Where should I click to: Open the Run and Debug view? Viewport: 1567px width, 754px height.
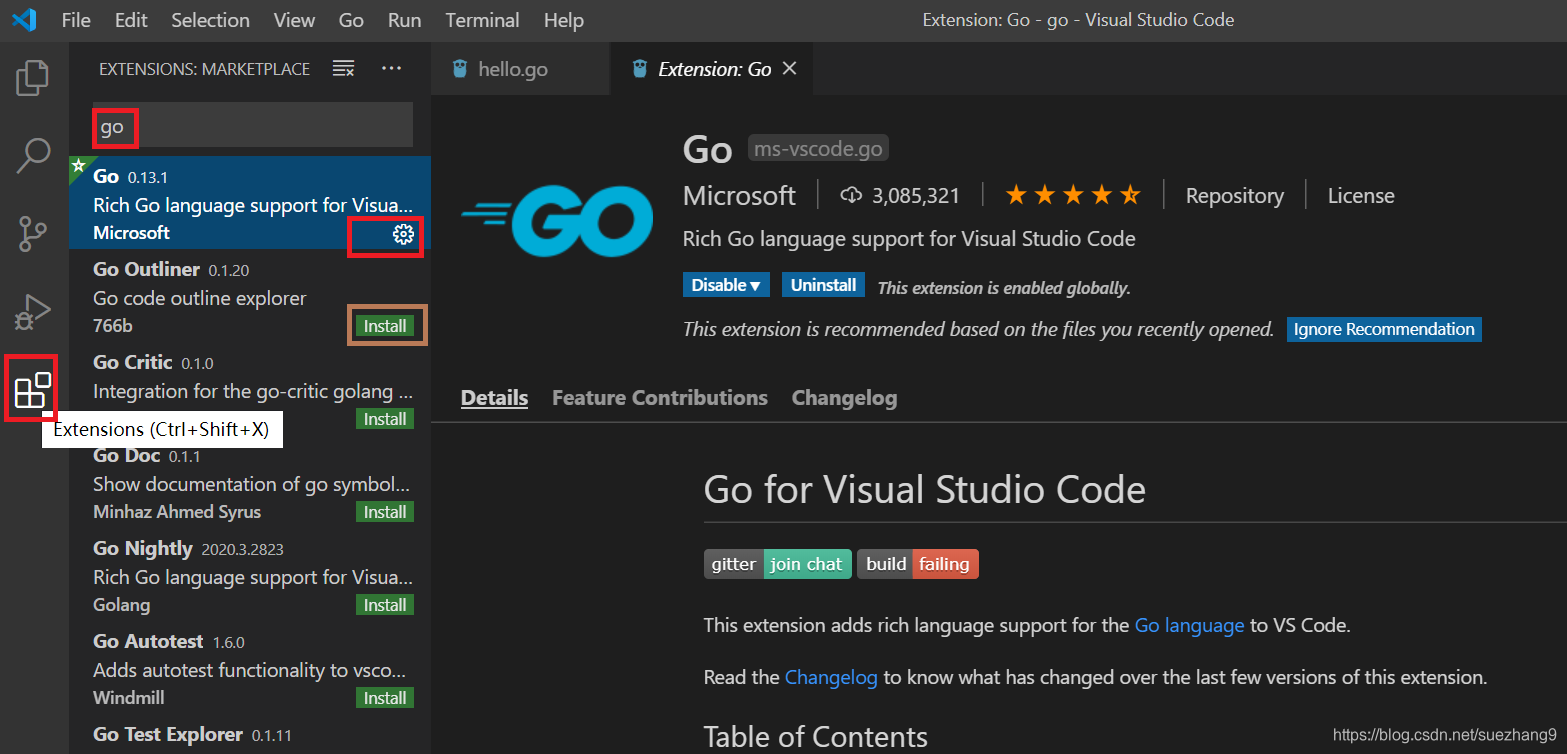point(33,311)
